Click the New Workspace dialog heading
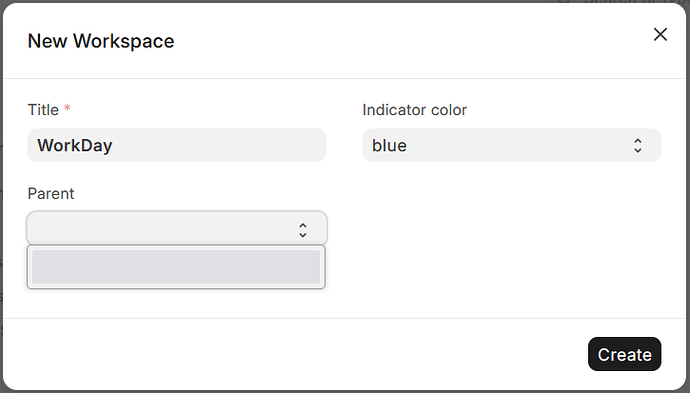690x393 pixels. [x=101, y=41]
